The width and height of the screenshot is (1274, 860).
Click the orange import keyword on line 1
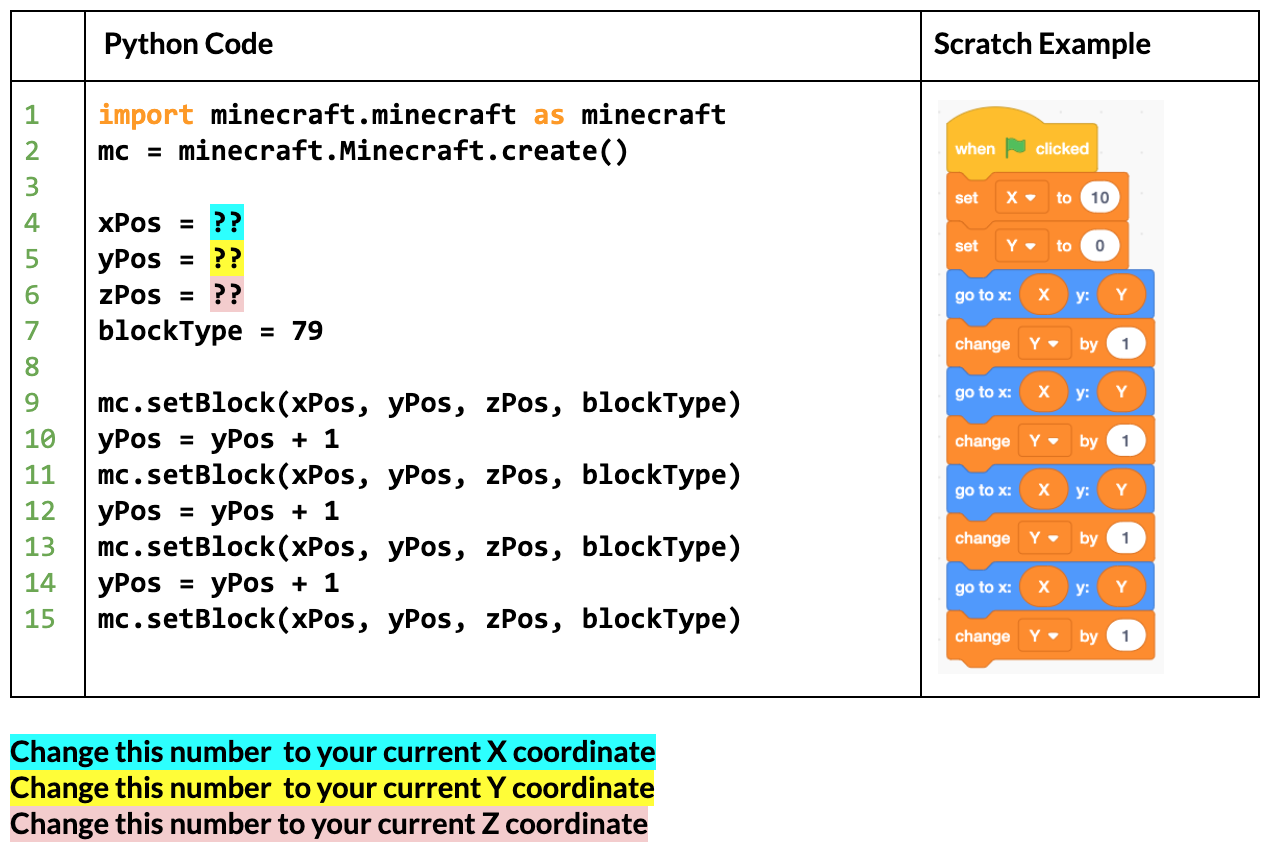coord(146,115)
